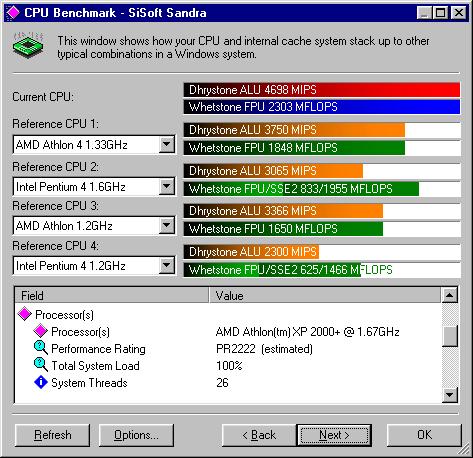Click the Whetstone FPU/SSE2 625/1466 MFLOPS bar

click(x=322, y=270)
